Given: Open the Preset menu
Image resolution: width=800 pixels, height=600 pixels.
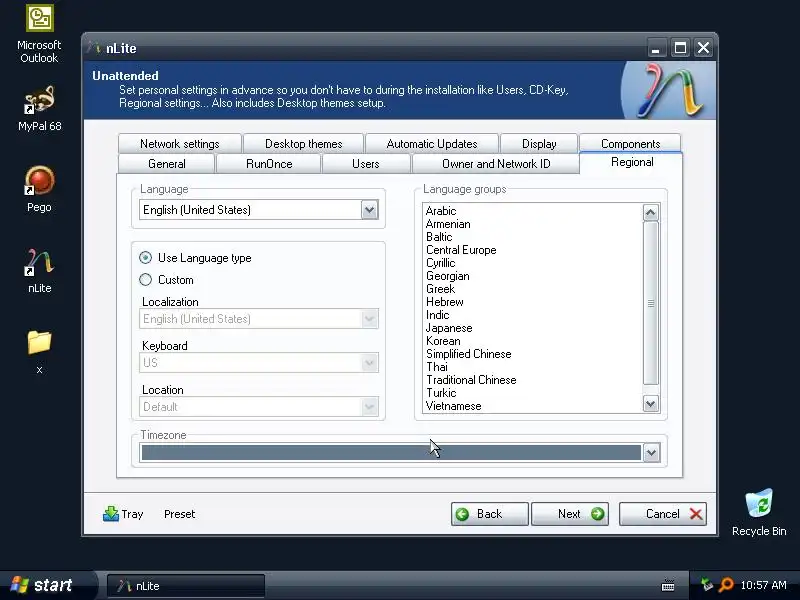Looking at the screenshot, I should pos(180,514).
